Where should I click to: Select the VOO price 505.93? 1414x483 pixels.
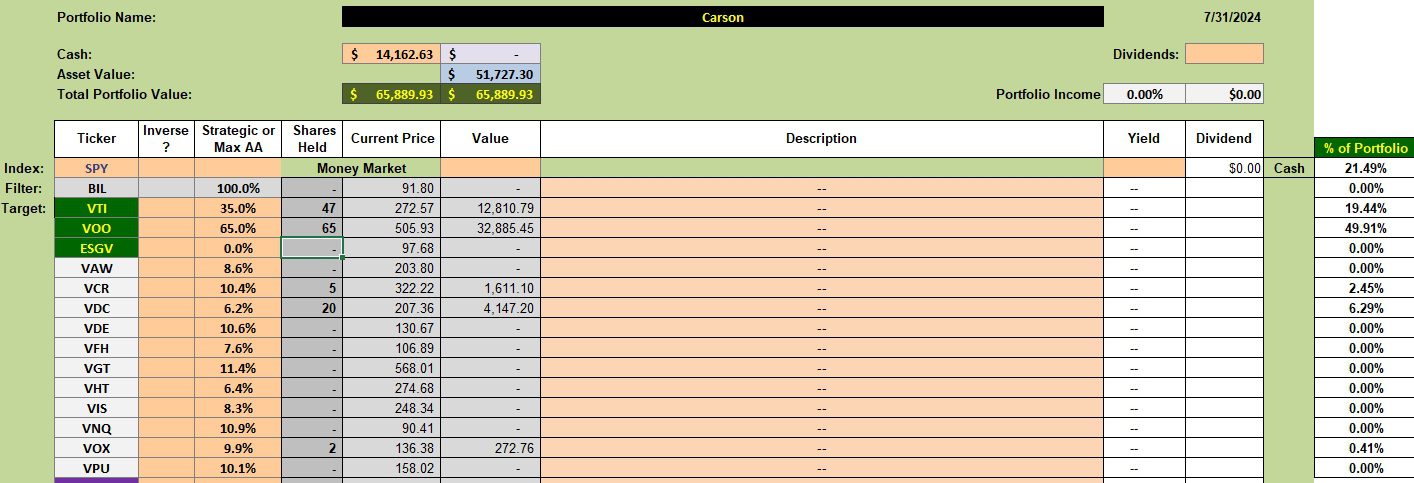pyautogui.click(x=391, y=228)
